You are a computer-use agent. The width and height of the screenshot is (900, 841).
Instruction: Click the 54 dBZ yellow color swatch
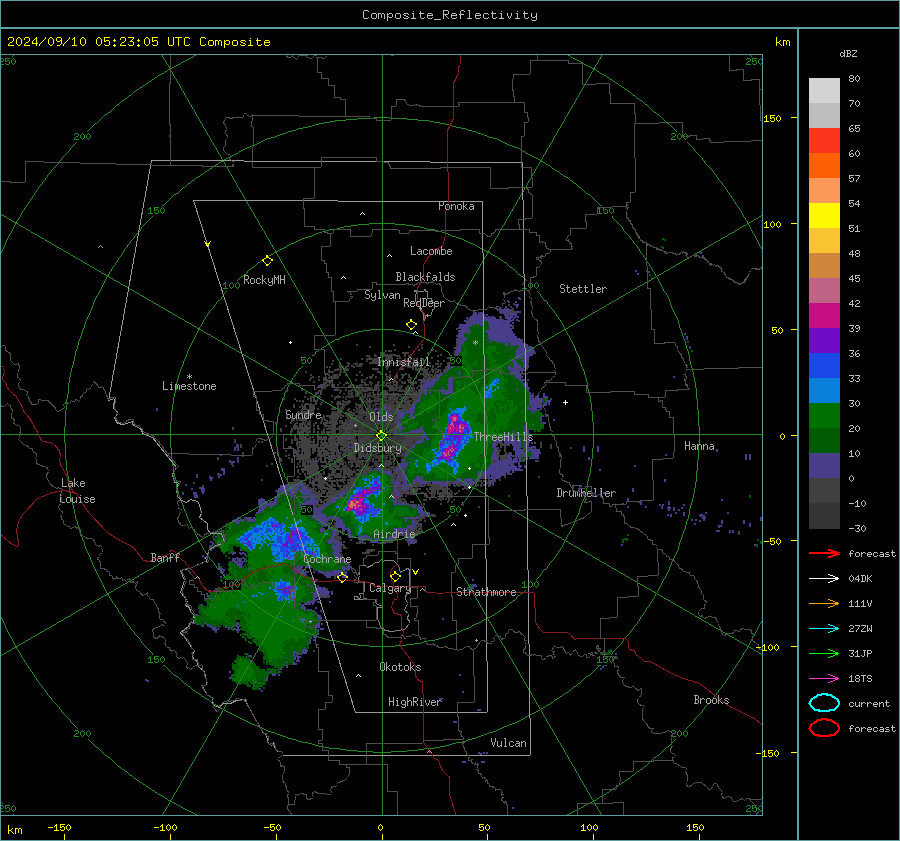click(x=824, y=215)
